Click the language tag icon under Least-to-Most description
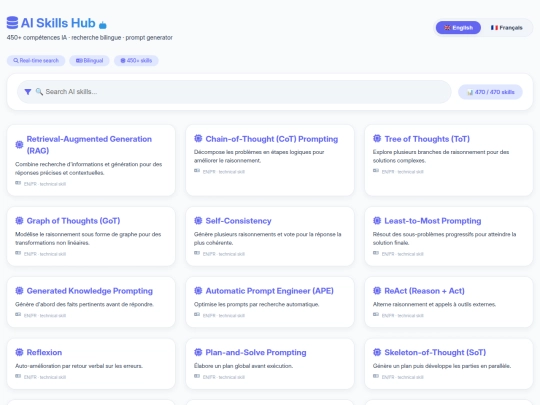The image size is (540, 405). (x=376, y=253)
